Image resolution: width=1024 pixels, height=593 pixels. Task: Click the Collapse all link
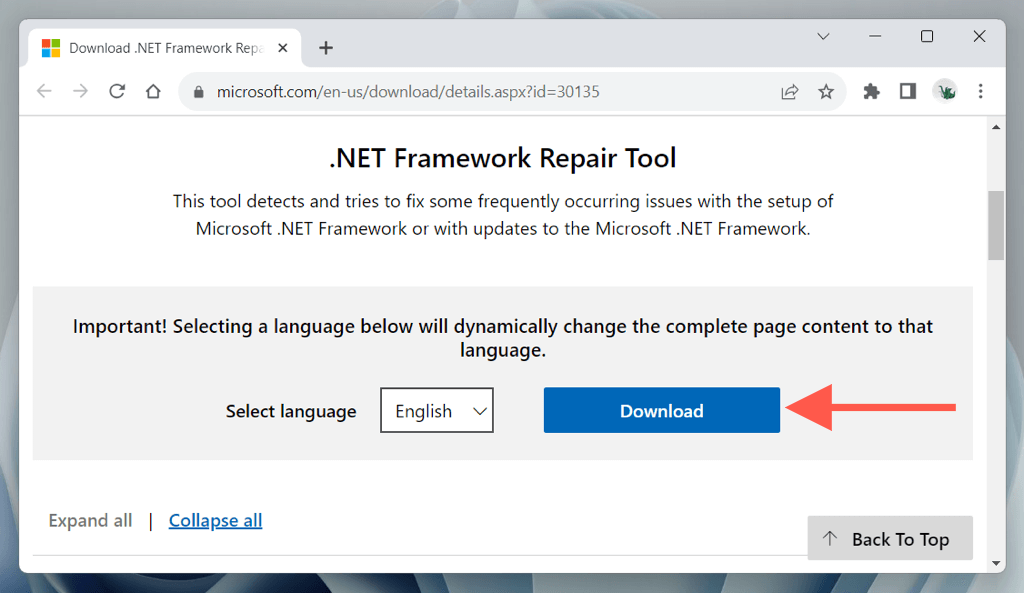click(215, 520)
